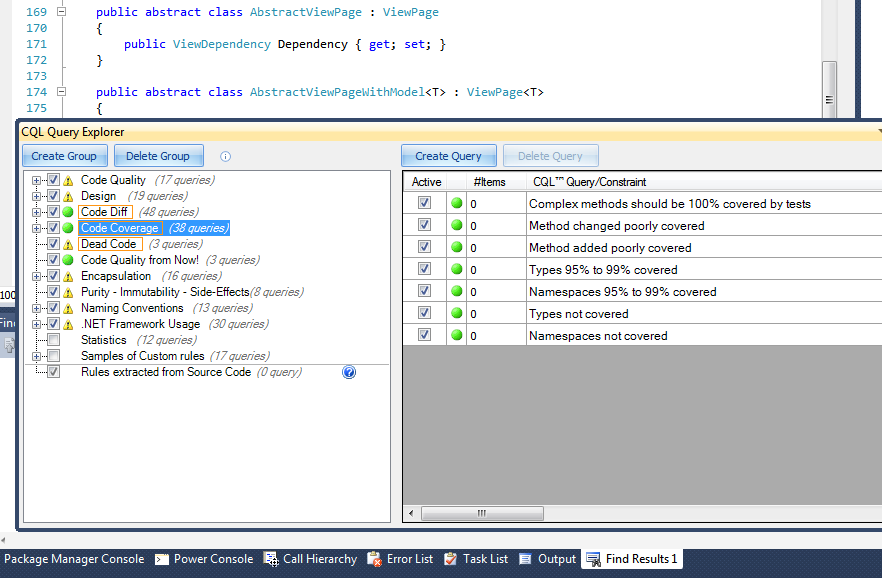Expand the Code Diff tree node
Viewport: 882px width, 578px height.
click(x=37, y=213)
